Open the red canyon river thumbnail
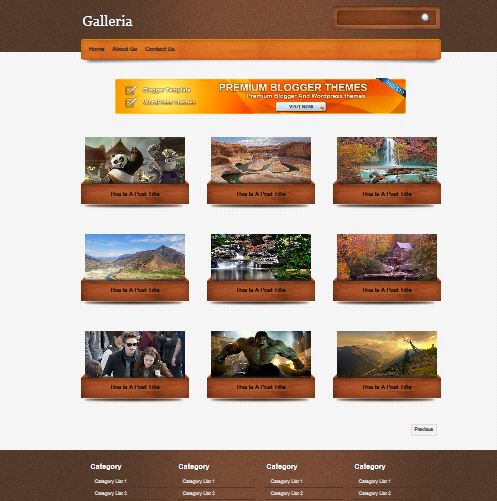This screenshot has width=497, height=501. point(261,160)
